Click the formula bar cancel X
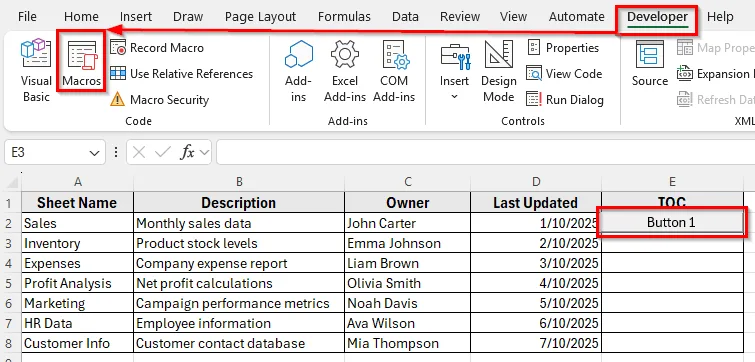Screen dimensions: 755x362 pyautogui.click(x=139, y=153)
